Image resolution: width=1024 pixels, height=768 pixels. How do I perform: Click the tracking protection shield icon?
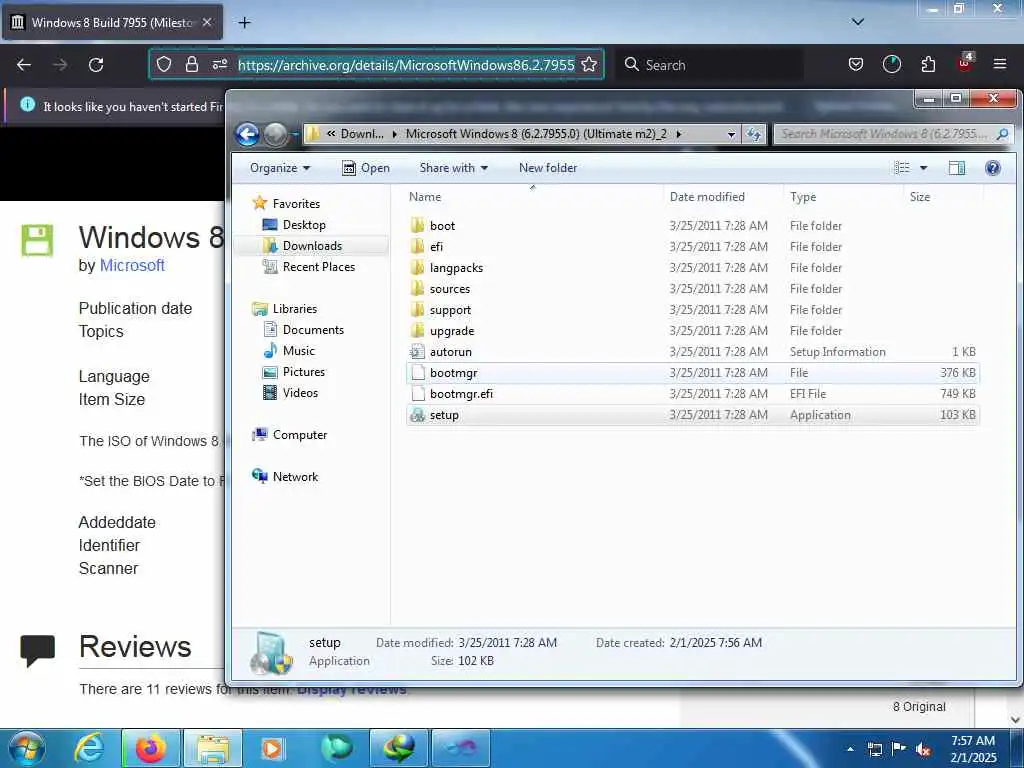[x=164, y=65]
